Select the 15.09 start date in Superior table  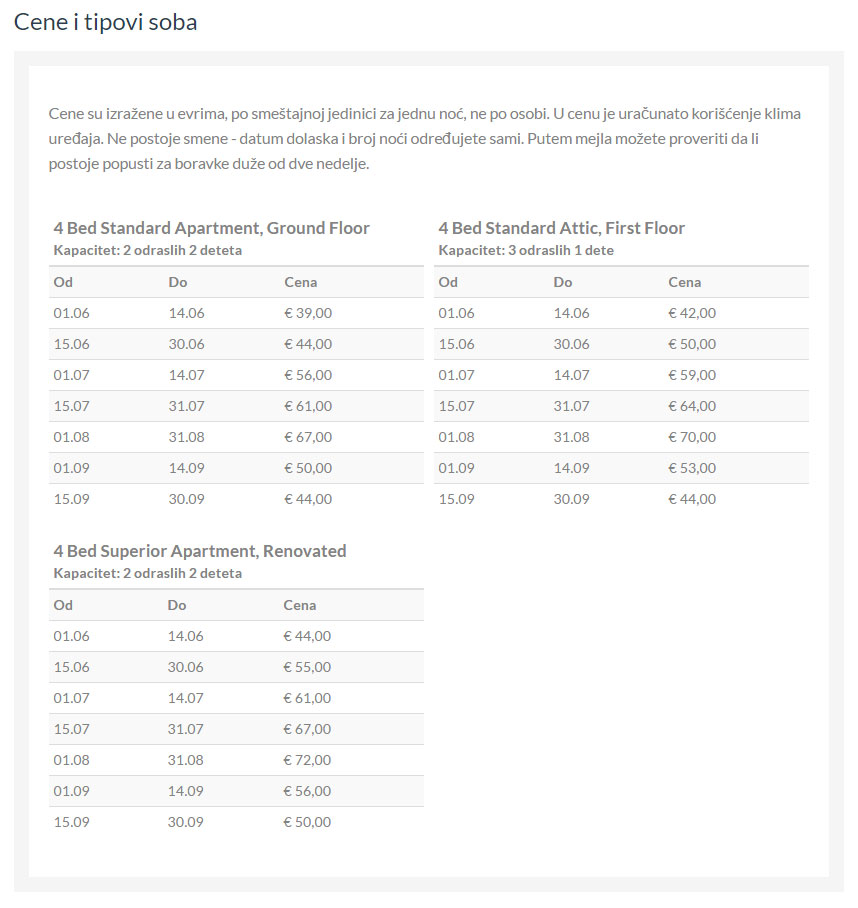point(71,822)
